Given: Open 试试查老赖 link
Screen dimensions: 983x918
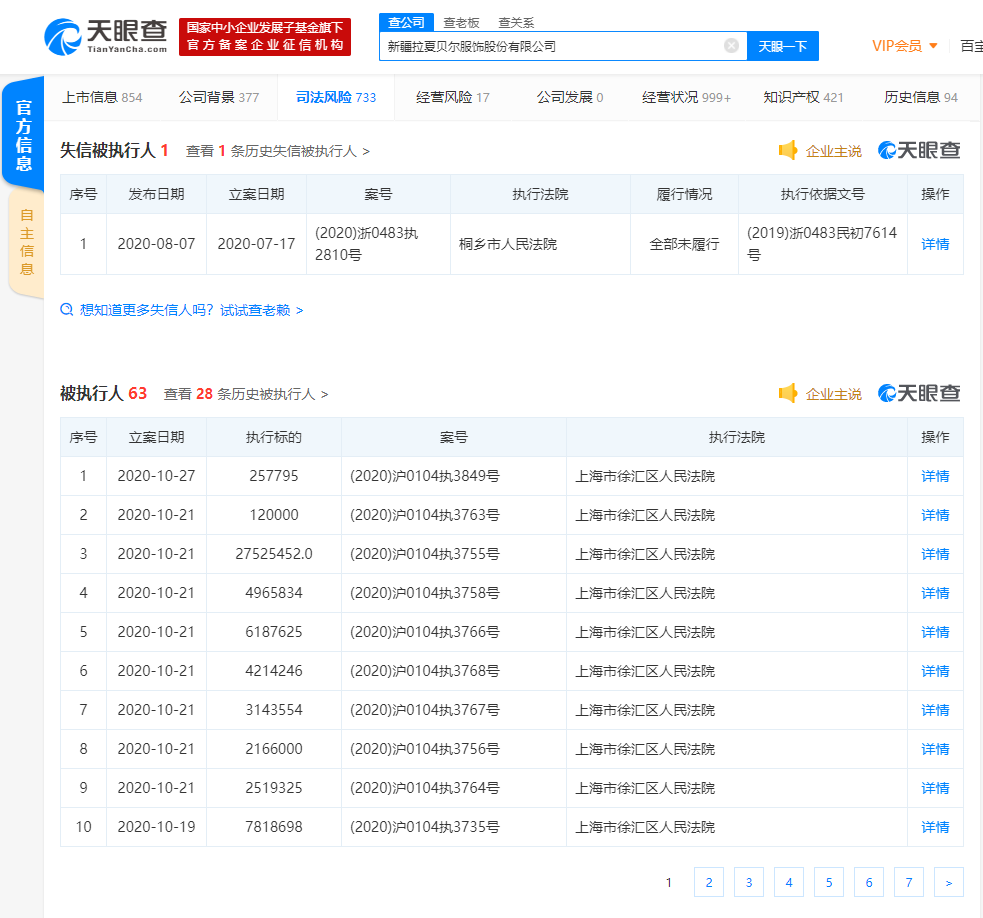Looking at the screenshot, I should point(261,310).
